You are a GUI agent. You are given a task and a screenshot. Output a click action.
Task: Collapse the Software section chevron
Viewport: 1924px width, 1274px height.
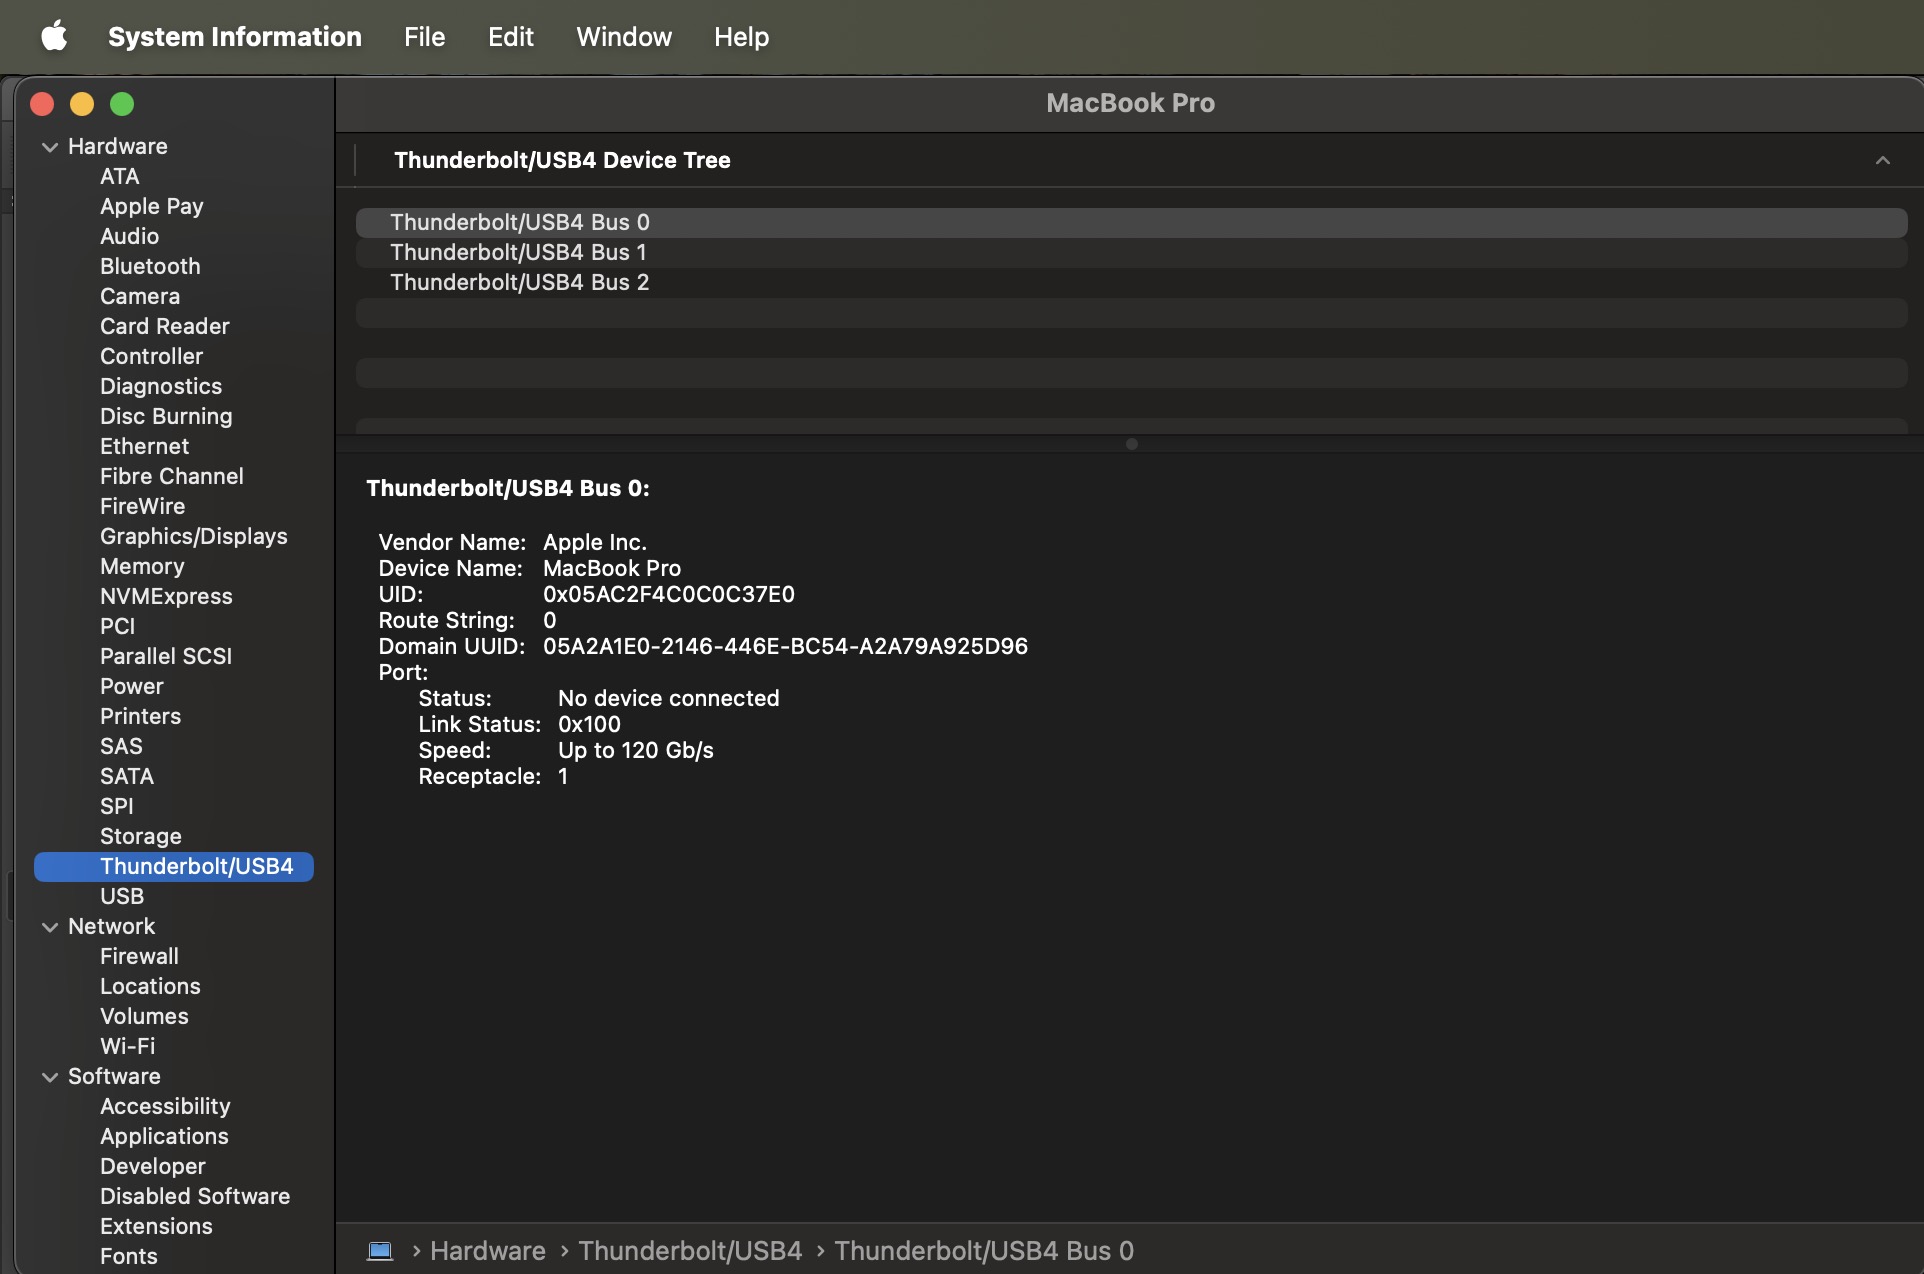point(50,1077)
